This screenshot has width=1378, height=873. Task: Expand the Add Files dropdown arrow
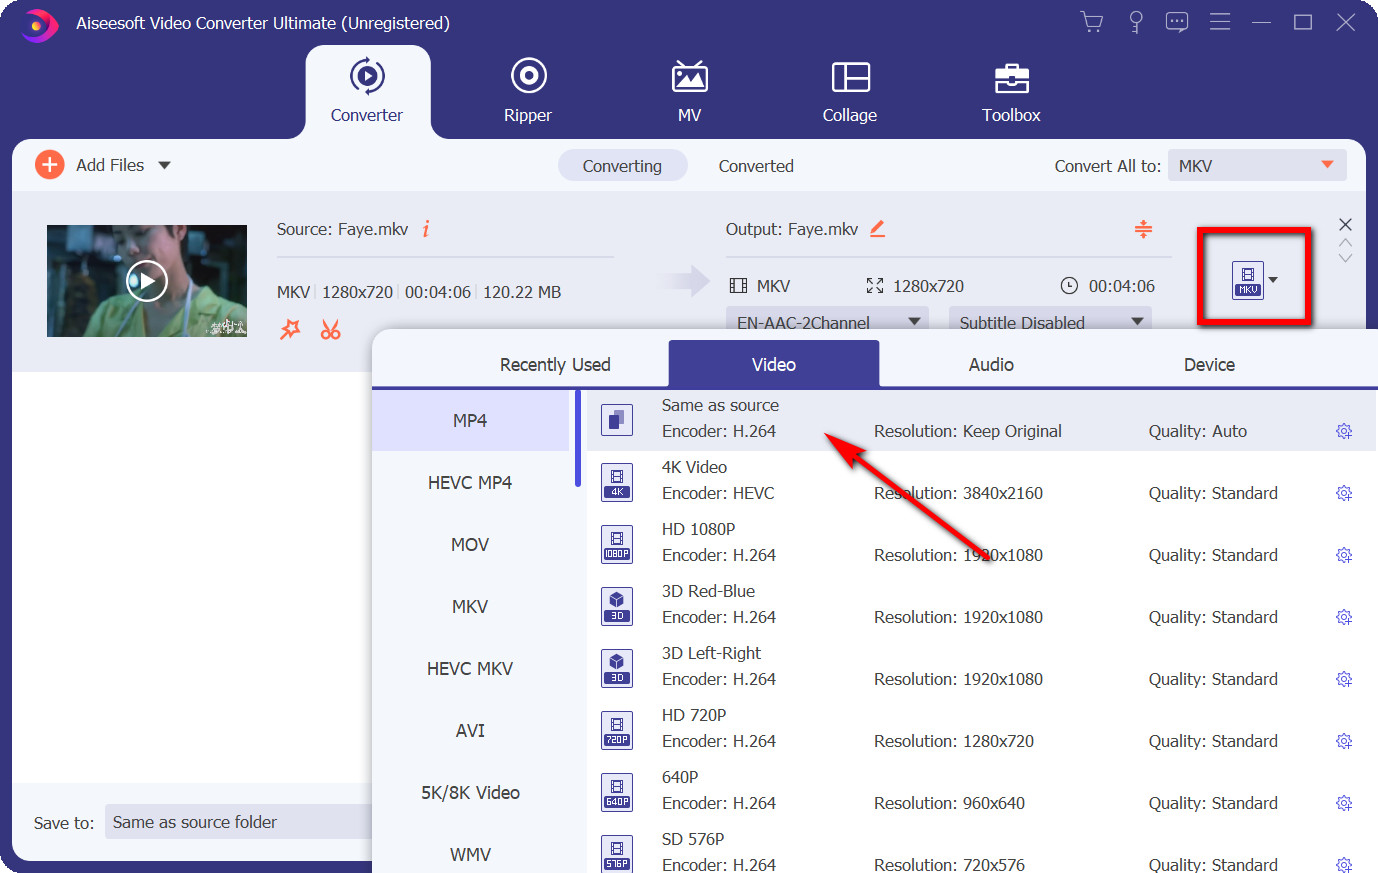click(164, 165)
